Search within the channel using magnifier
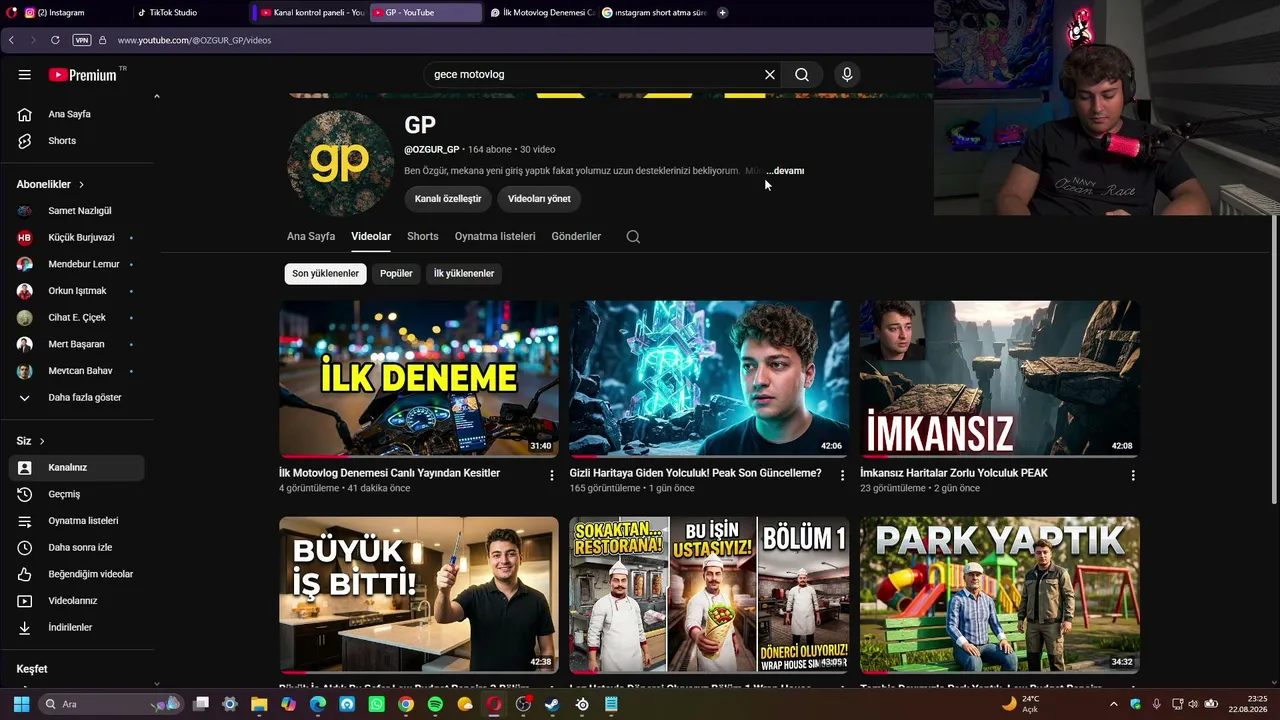Screen dimensions: 1280x720 [633, 237]
